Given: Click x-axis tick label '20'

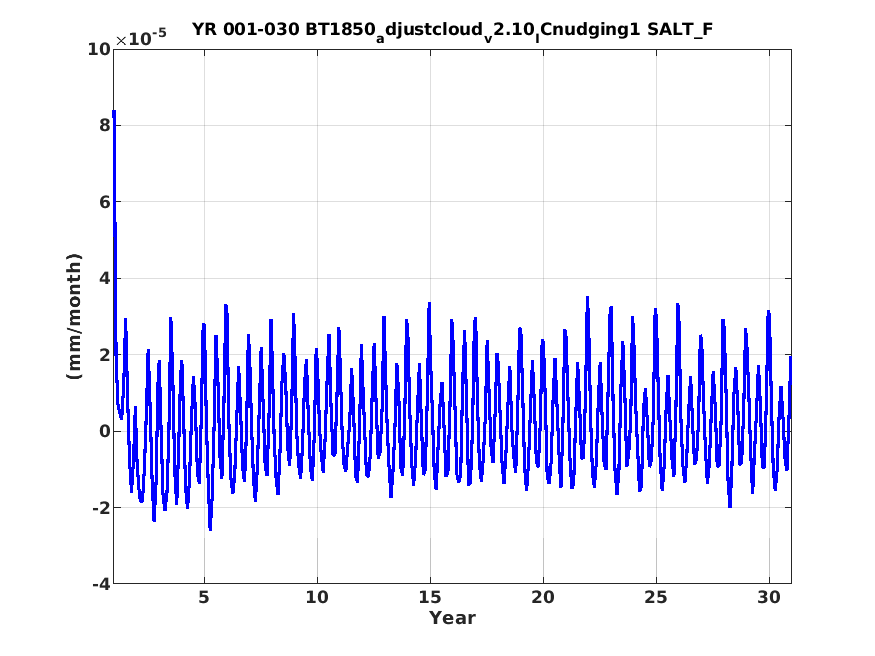Looking at the screenshot, I should (543, 597).
